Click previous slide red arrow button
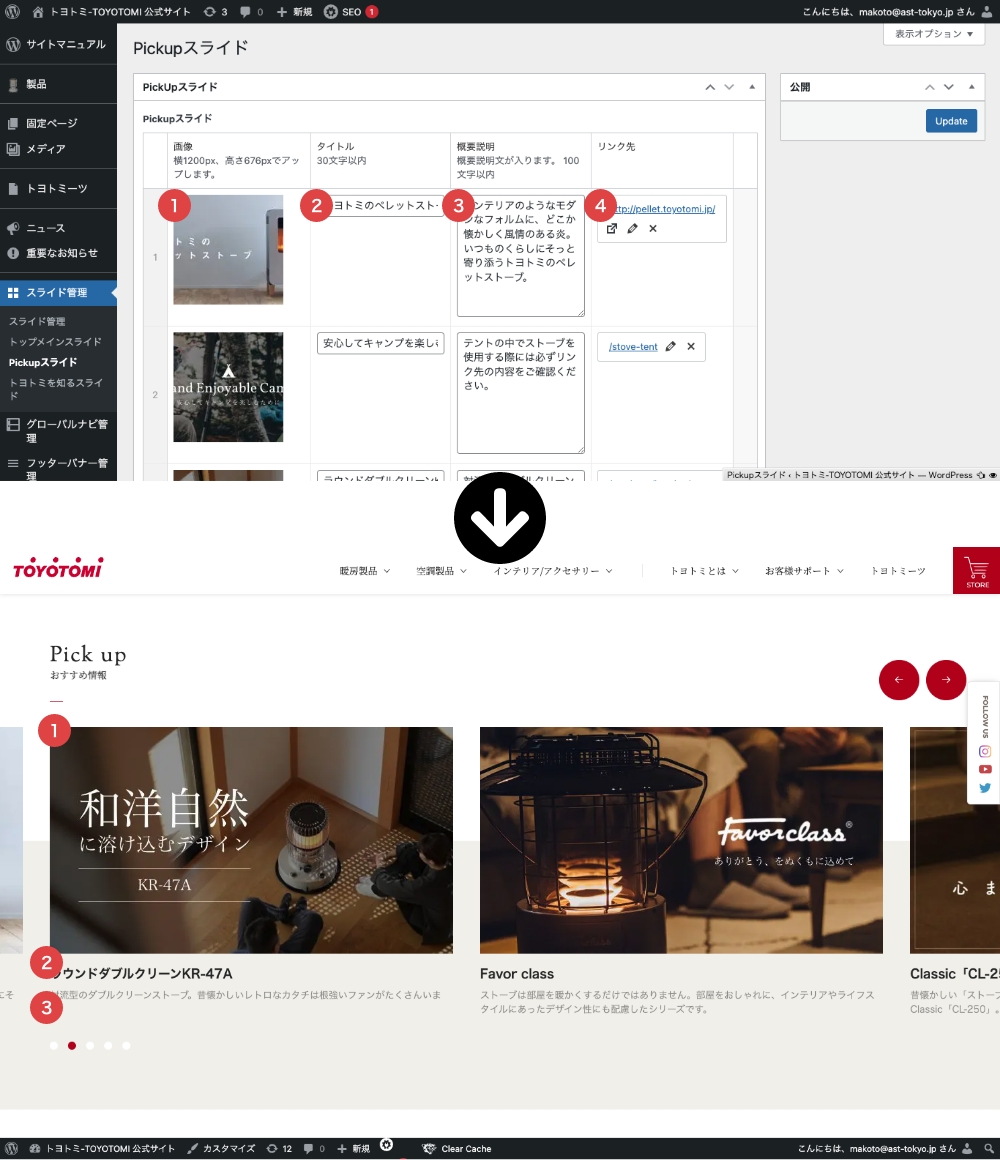Screen dimensions: 1000x1160 click(899, 680)
